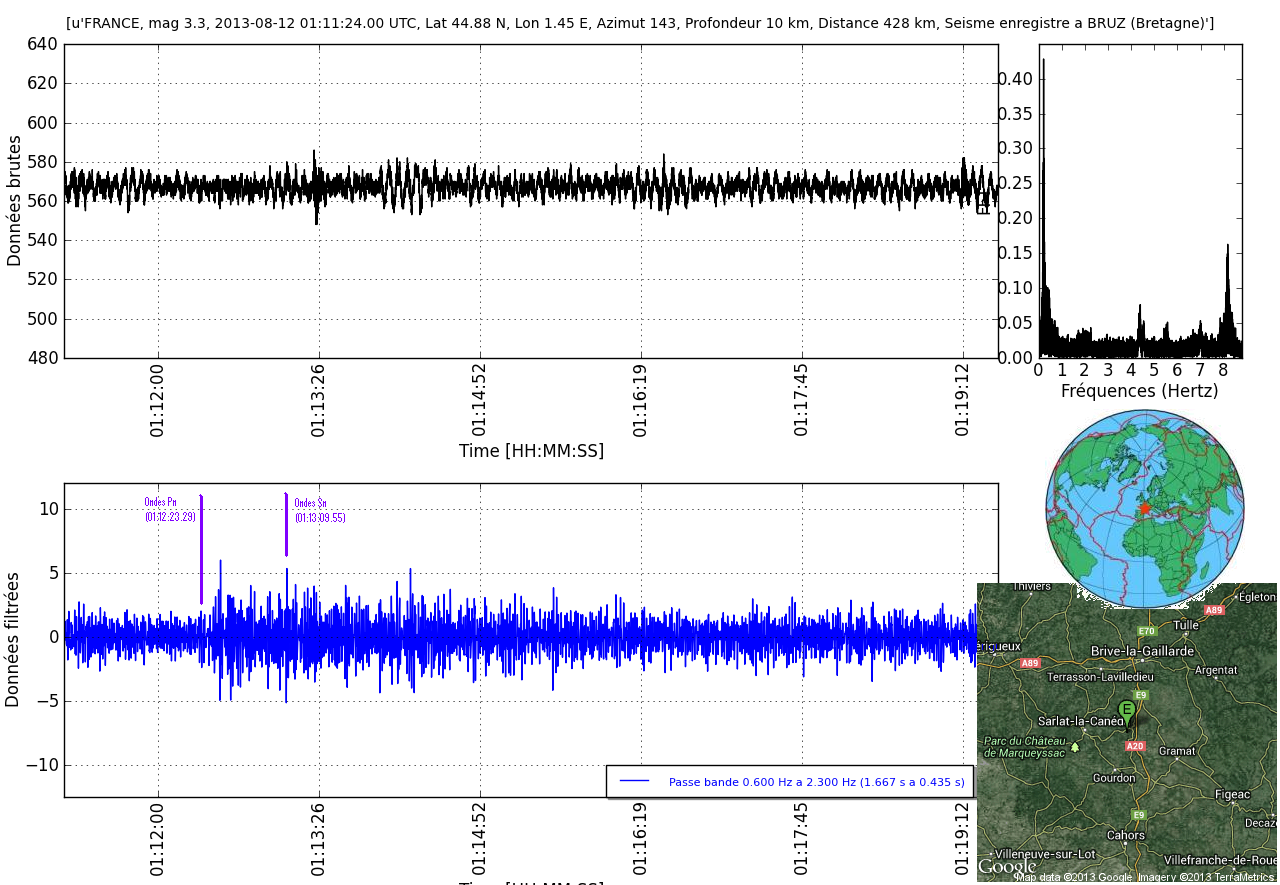Click the globe projection thumbnail
1280x885 pixels.
[x=1145, y=508]
